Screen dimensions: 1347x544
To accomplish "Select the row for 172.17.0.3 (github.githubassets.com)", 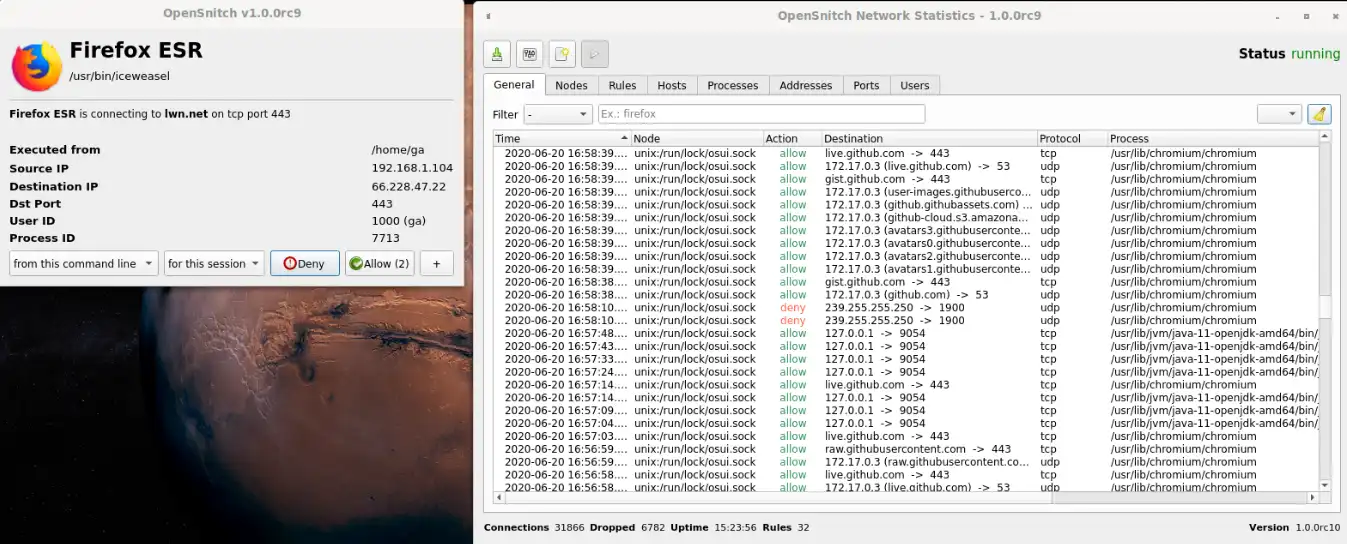I will (907, 205).
